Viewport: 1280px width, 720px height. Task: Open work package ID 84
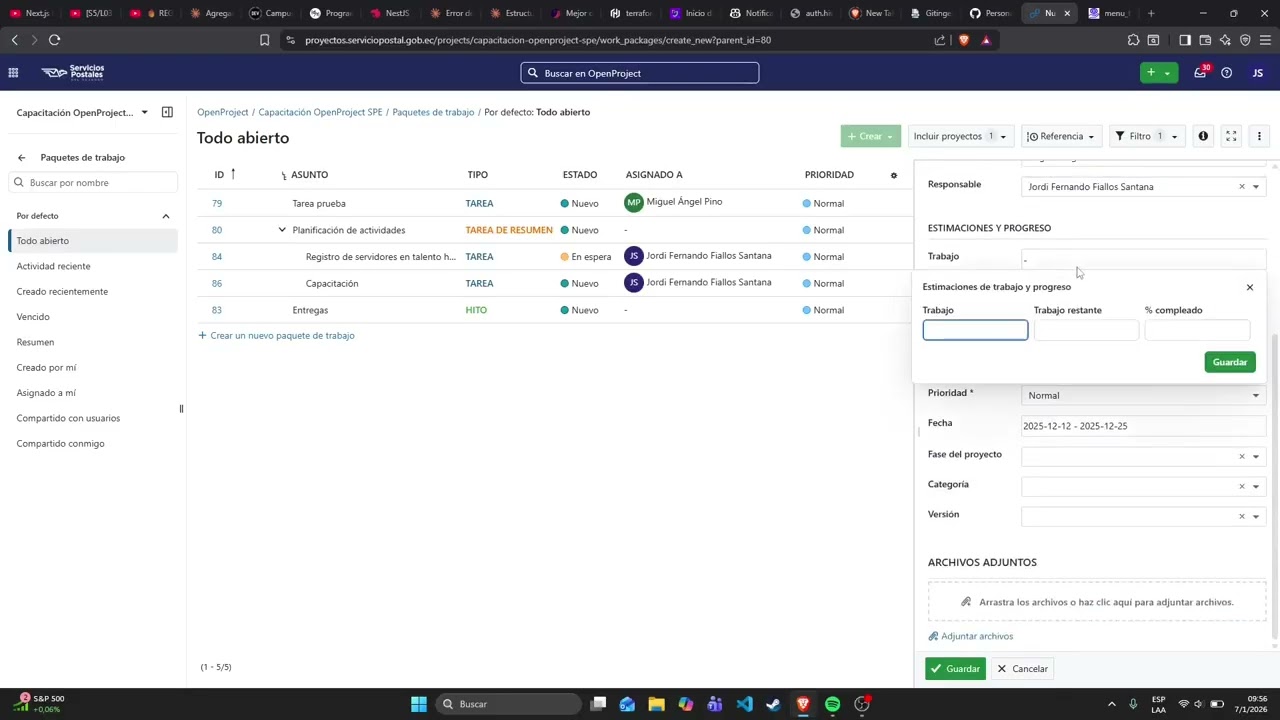(x=217, y=257)
